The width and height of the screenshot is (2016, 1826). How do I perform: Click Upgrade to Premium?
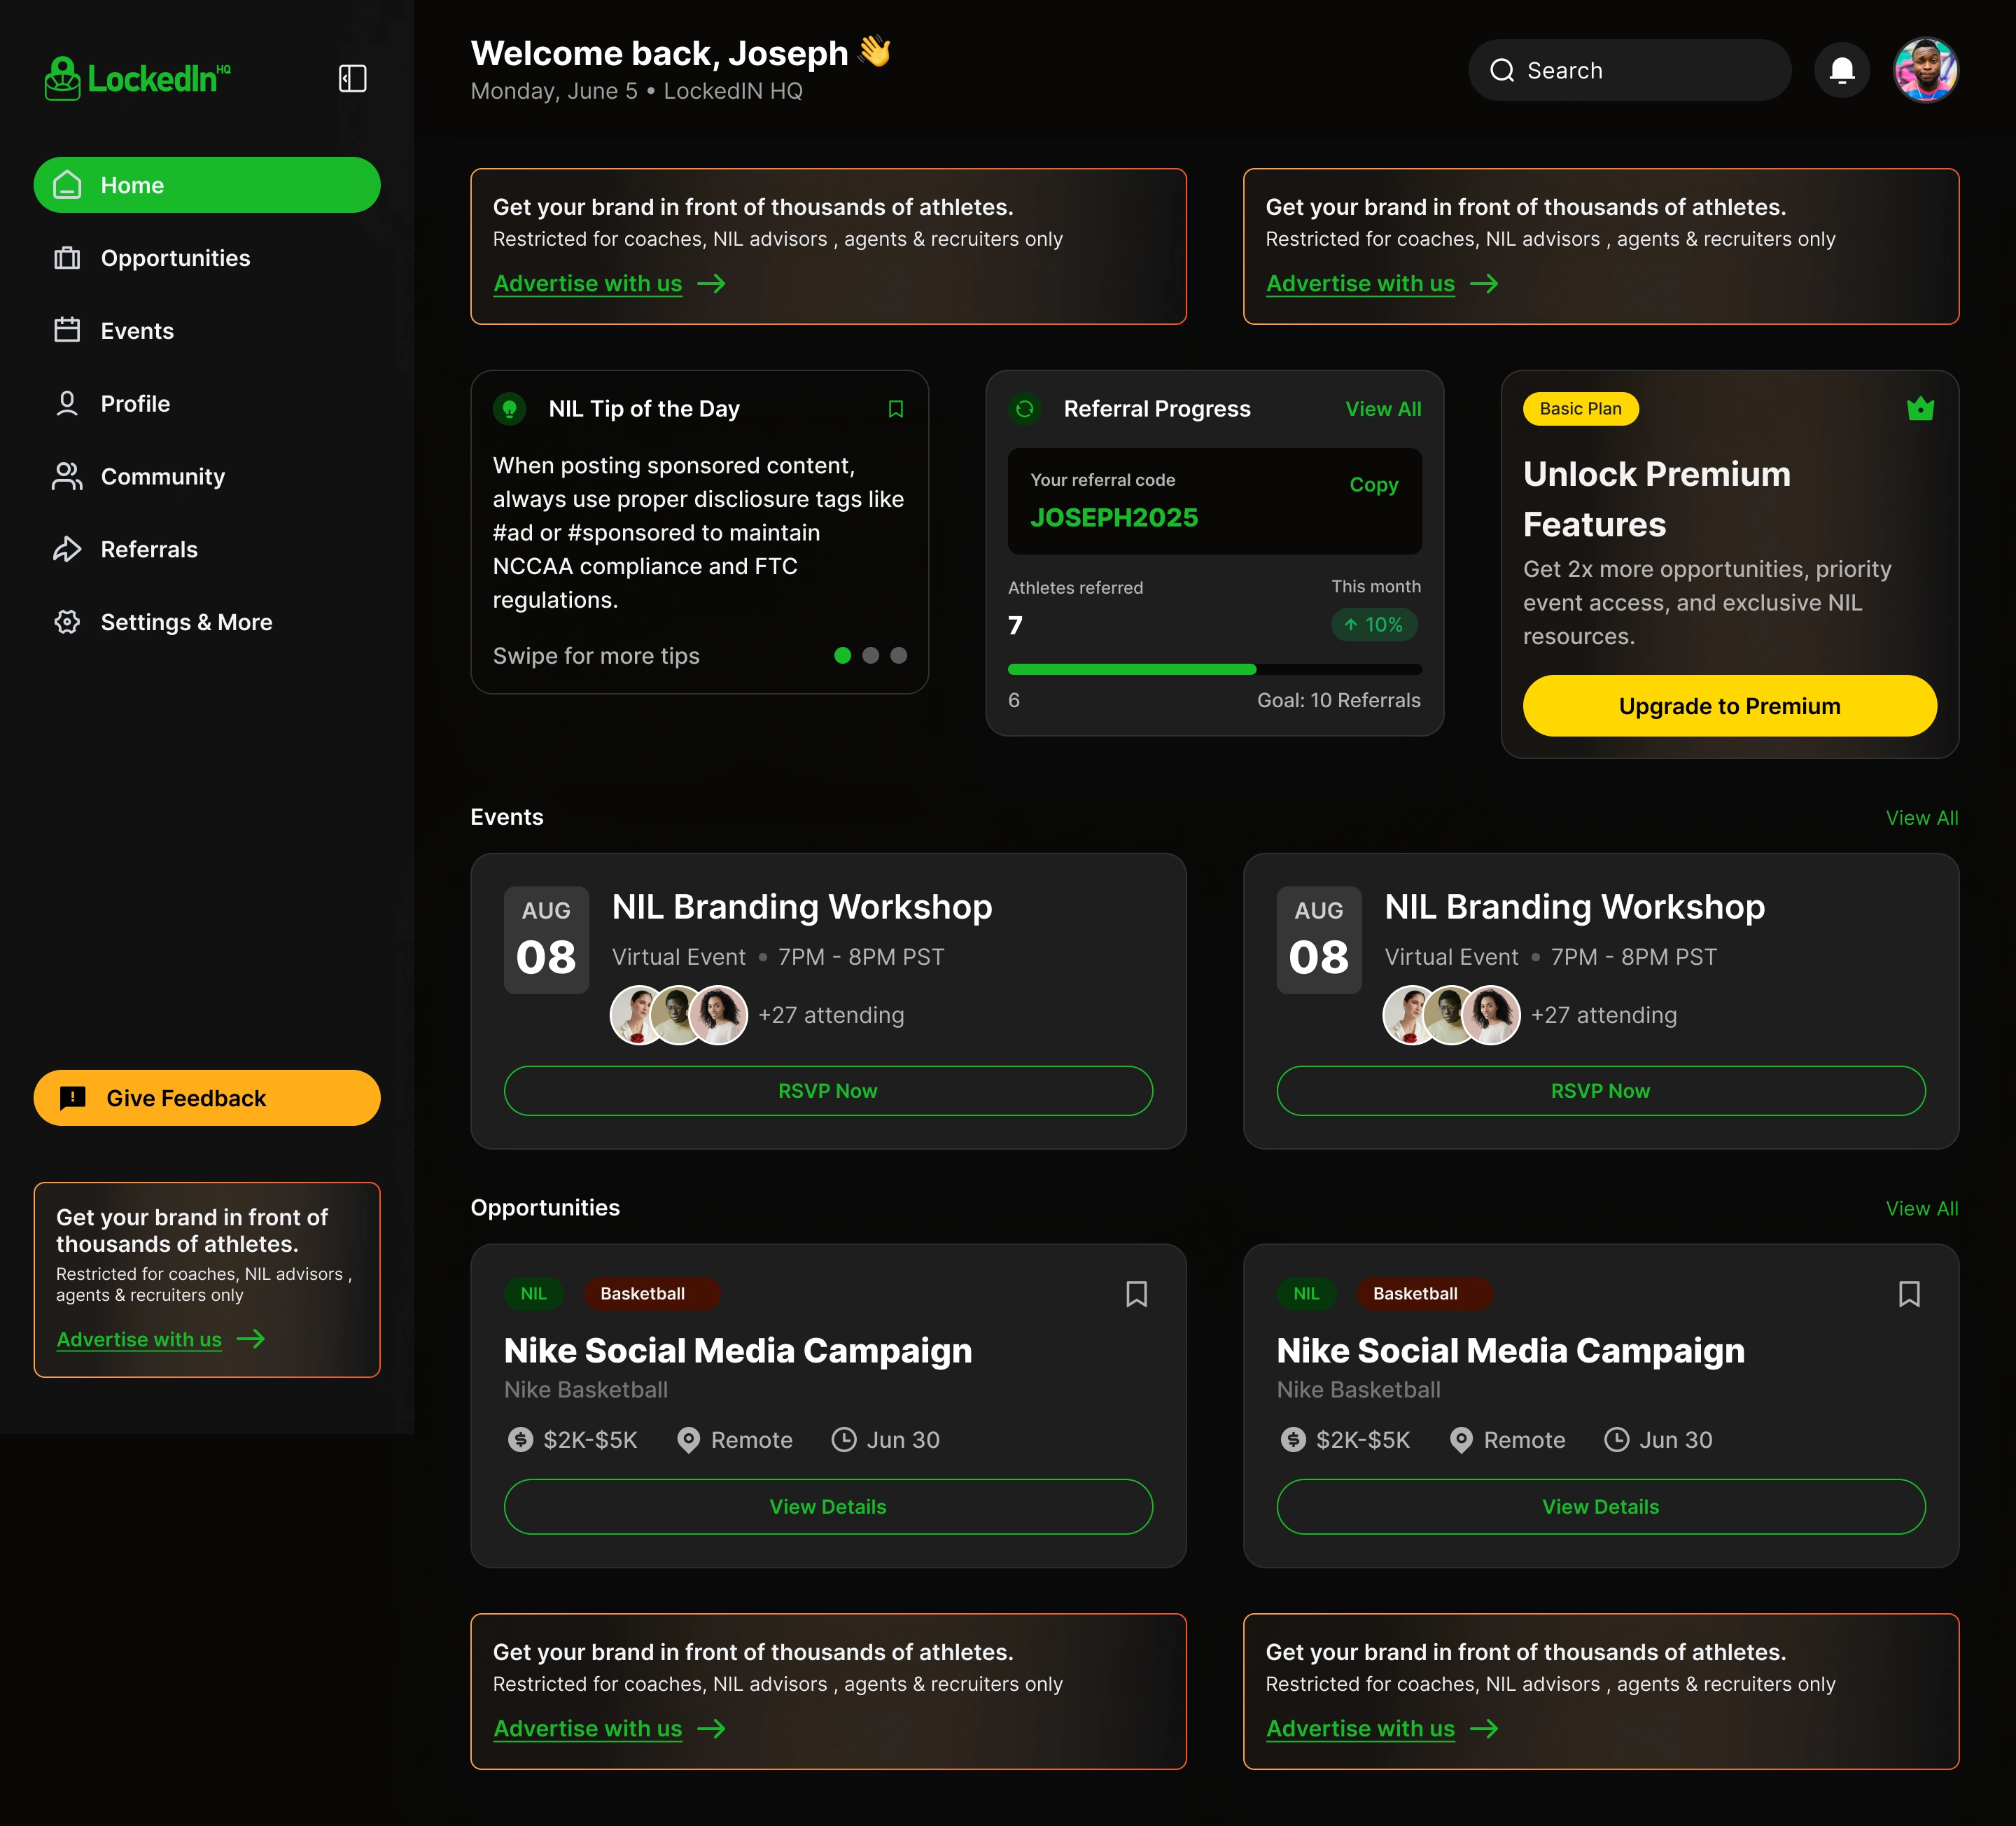pos(1729,706)
